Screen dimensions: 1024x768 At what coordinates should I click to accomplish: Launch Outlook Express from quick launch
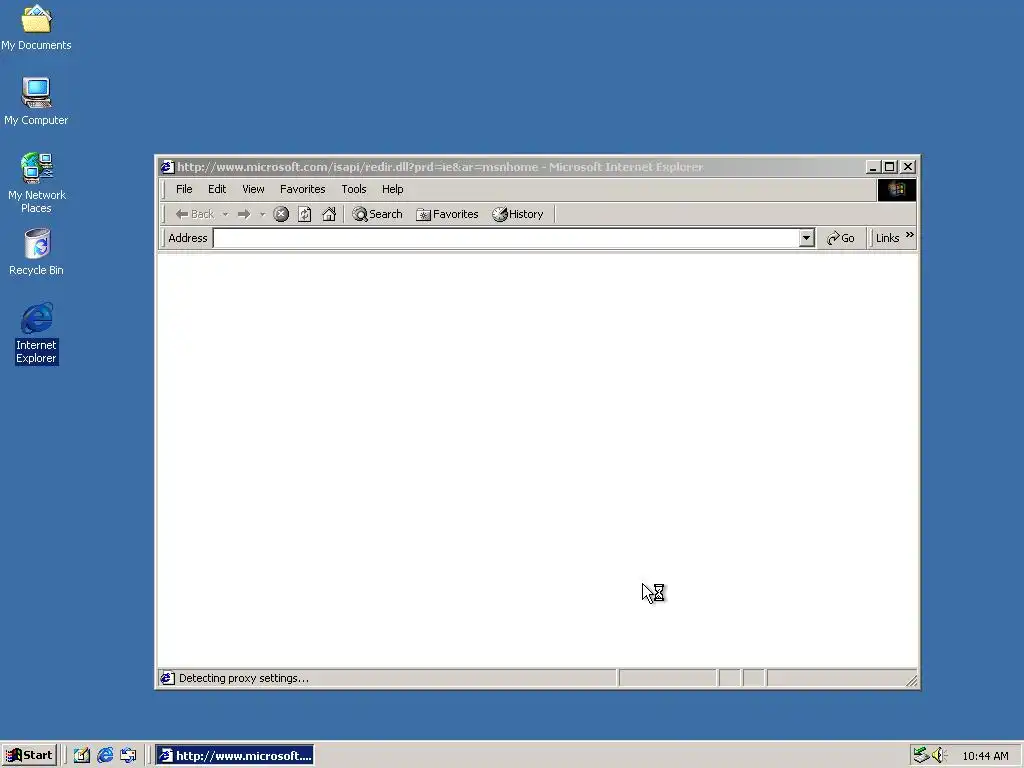coord(128,756)
